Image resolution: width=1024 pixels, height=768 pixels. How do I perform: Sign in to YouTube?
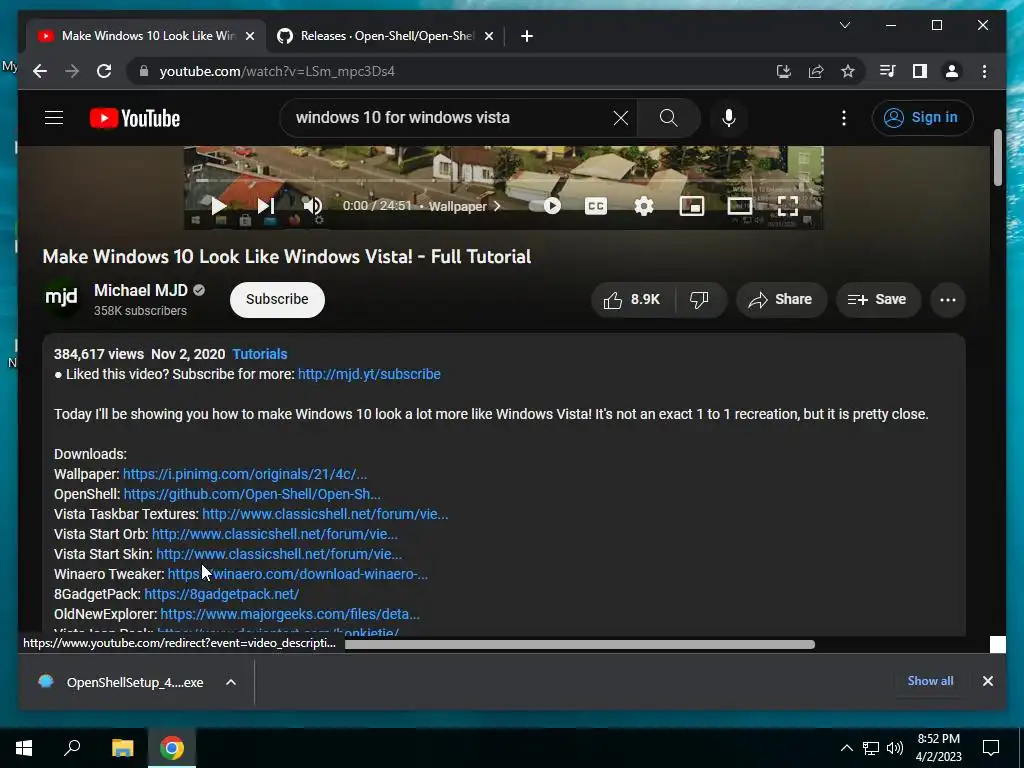[922, 118]
